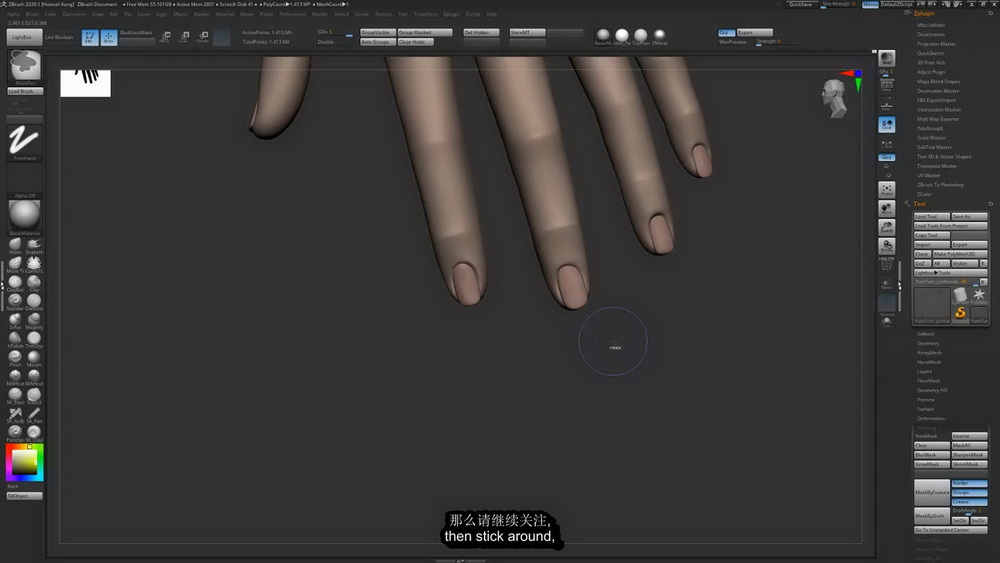Toggle the Double option in top shelf
Viewport: 1000px width, 563px height.
325,42
